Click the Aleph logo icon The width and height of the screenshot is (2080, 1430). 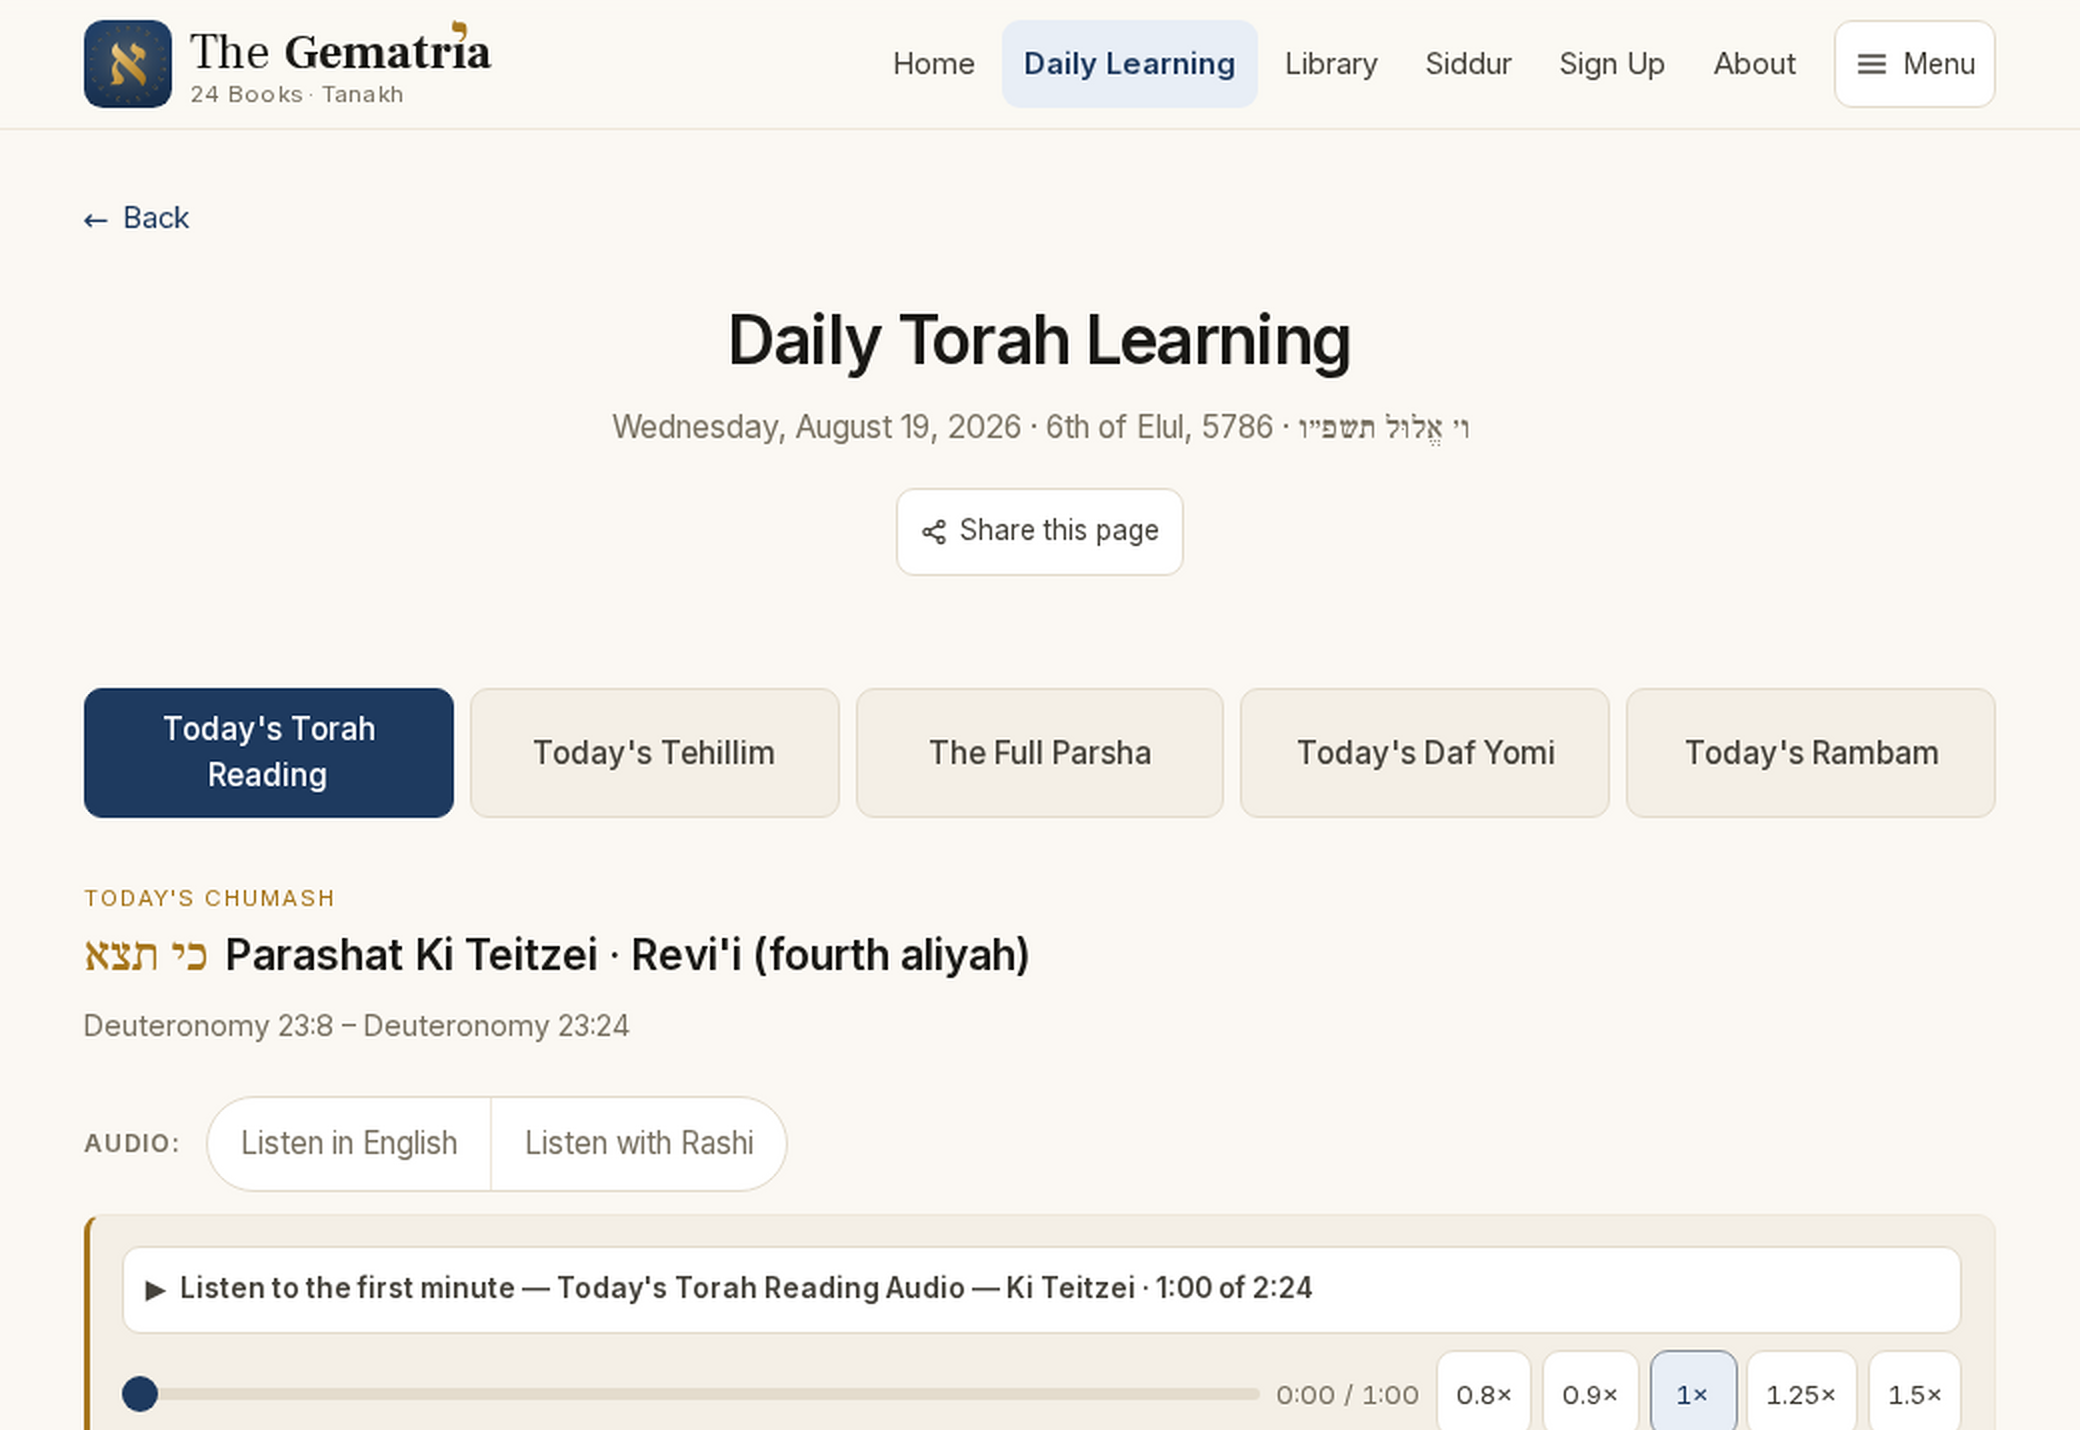click(x=127, y=64)
